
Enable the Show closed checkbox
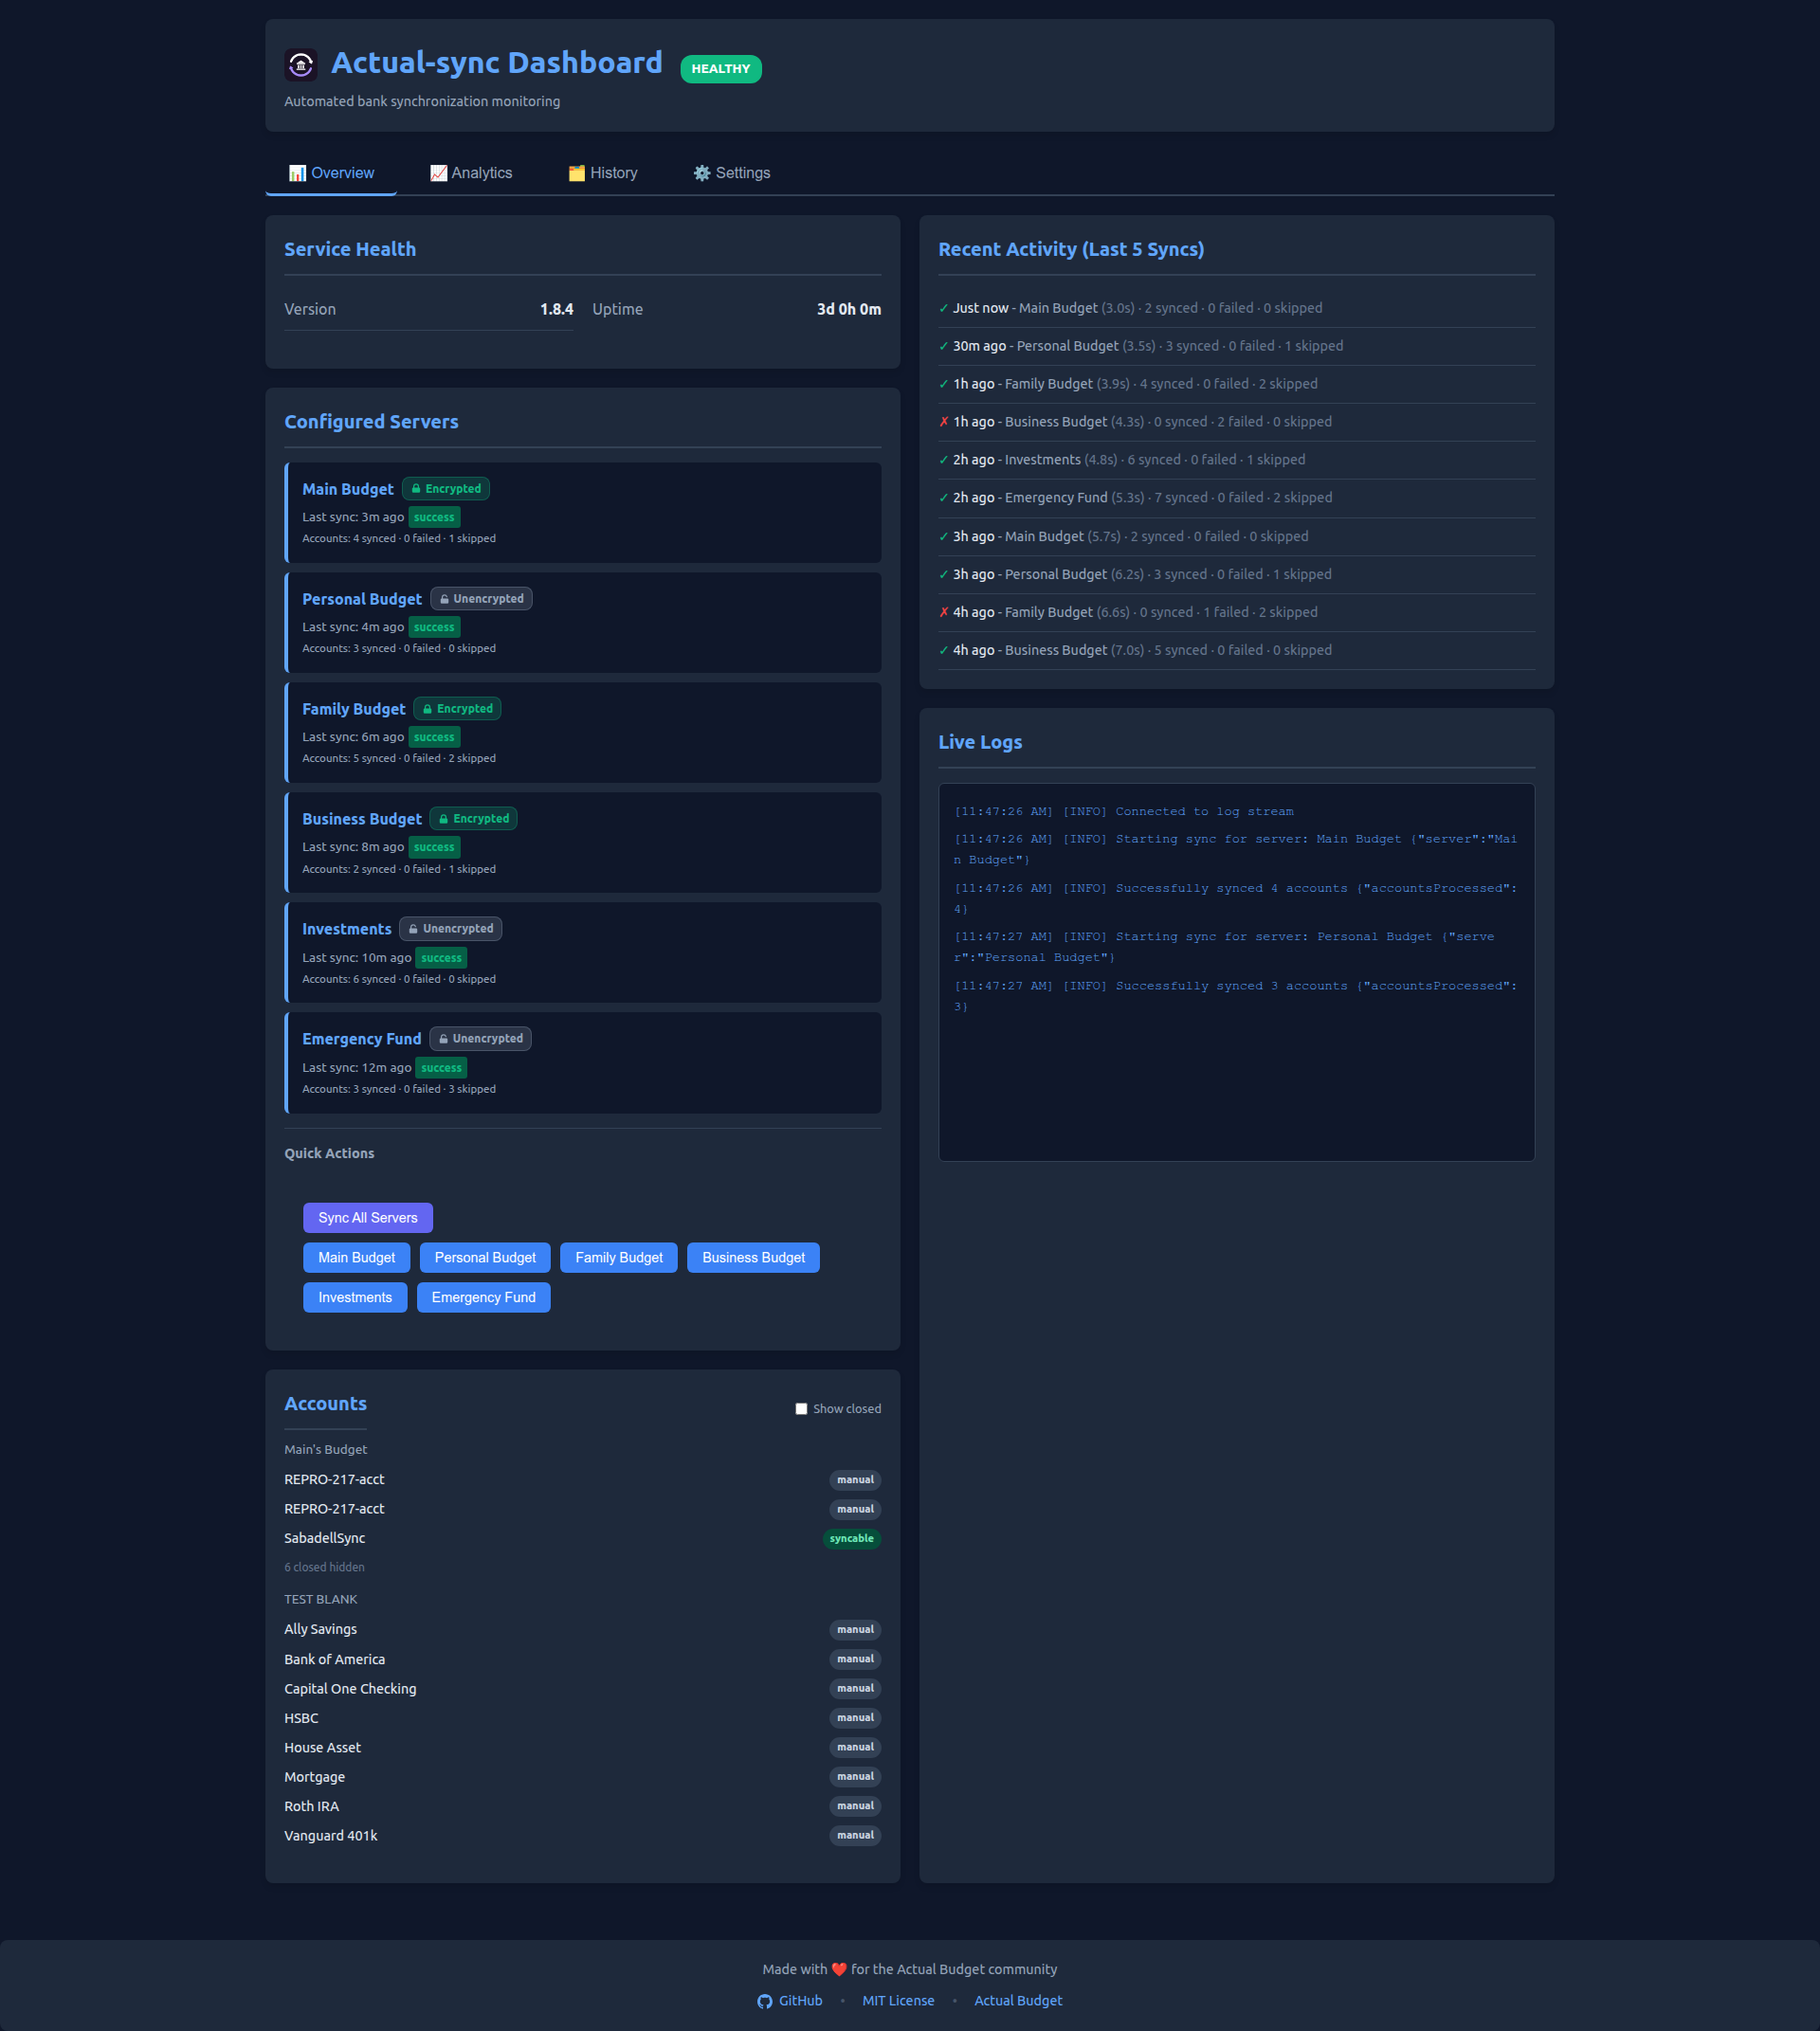801,1409
